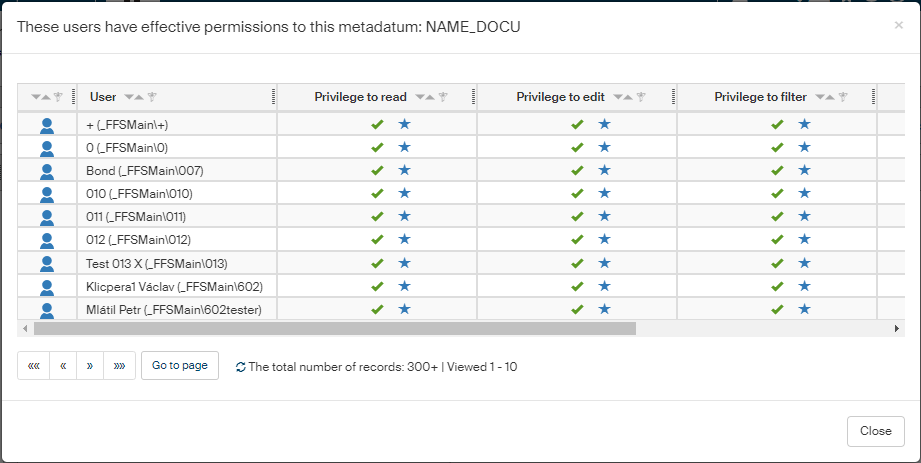Open the filter icon in User column header

coord(152,97)
